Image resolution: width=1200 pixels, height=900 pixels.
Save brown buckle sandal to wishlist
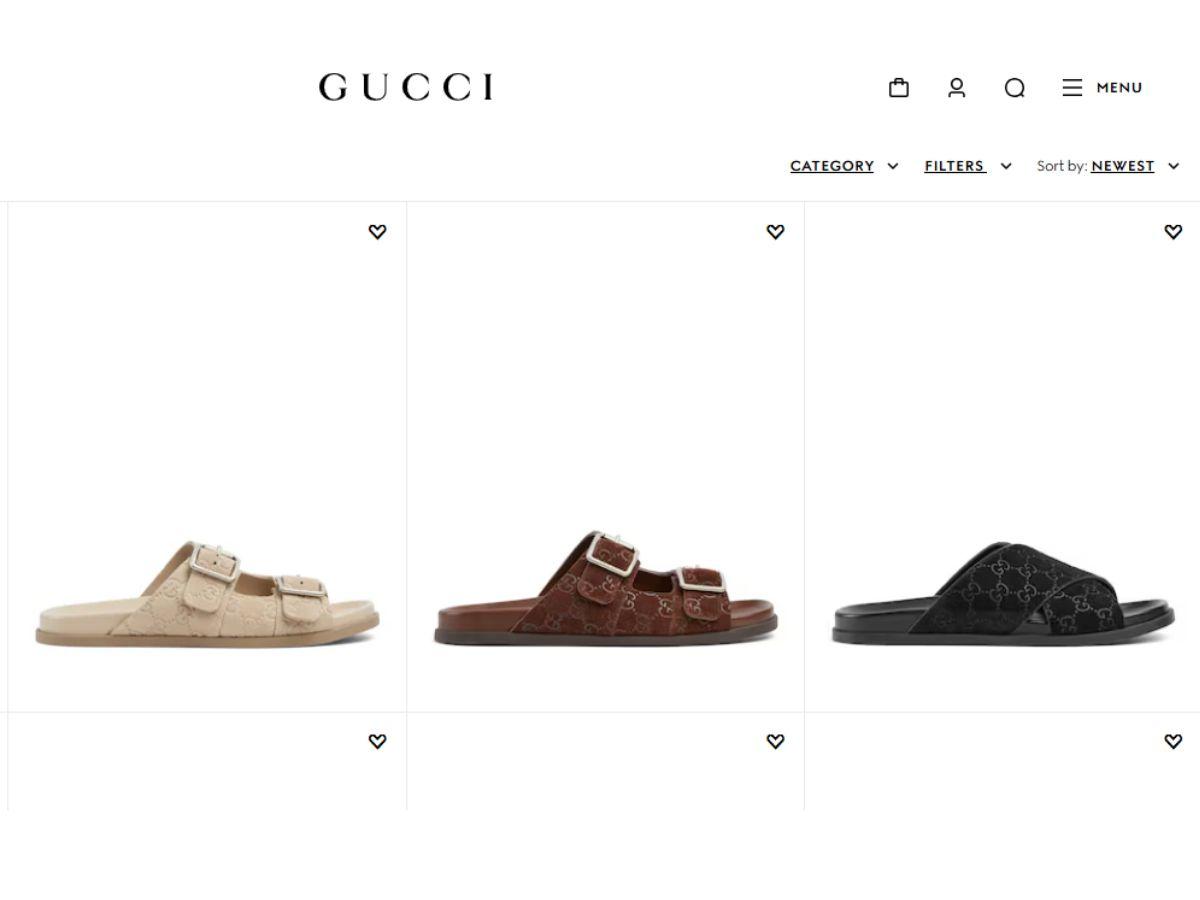[775, 232]
